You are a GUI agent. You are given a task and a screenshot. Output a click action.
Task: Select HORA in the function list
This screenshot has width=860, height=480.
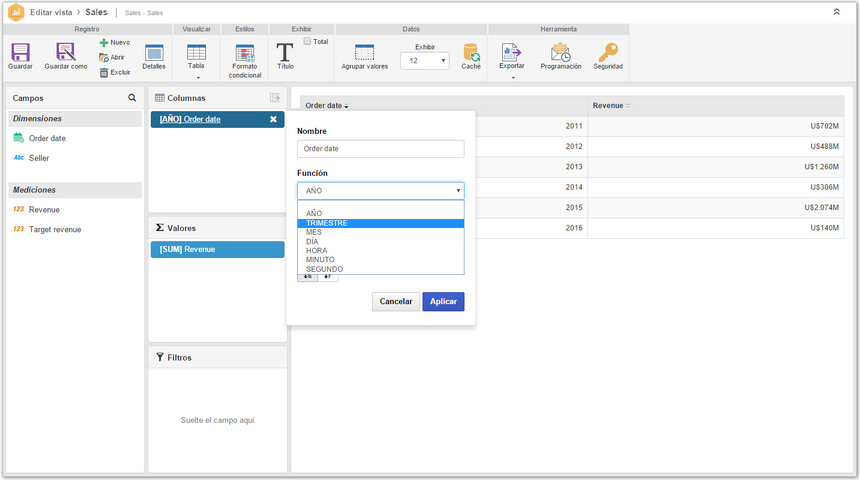[x=381, y=251]
